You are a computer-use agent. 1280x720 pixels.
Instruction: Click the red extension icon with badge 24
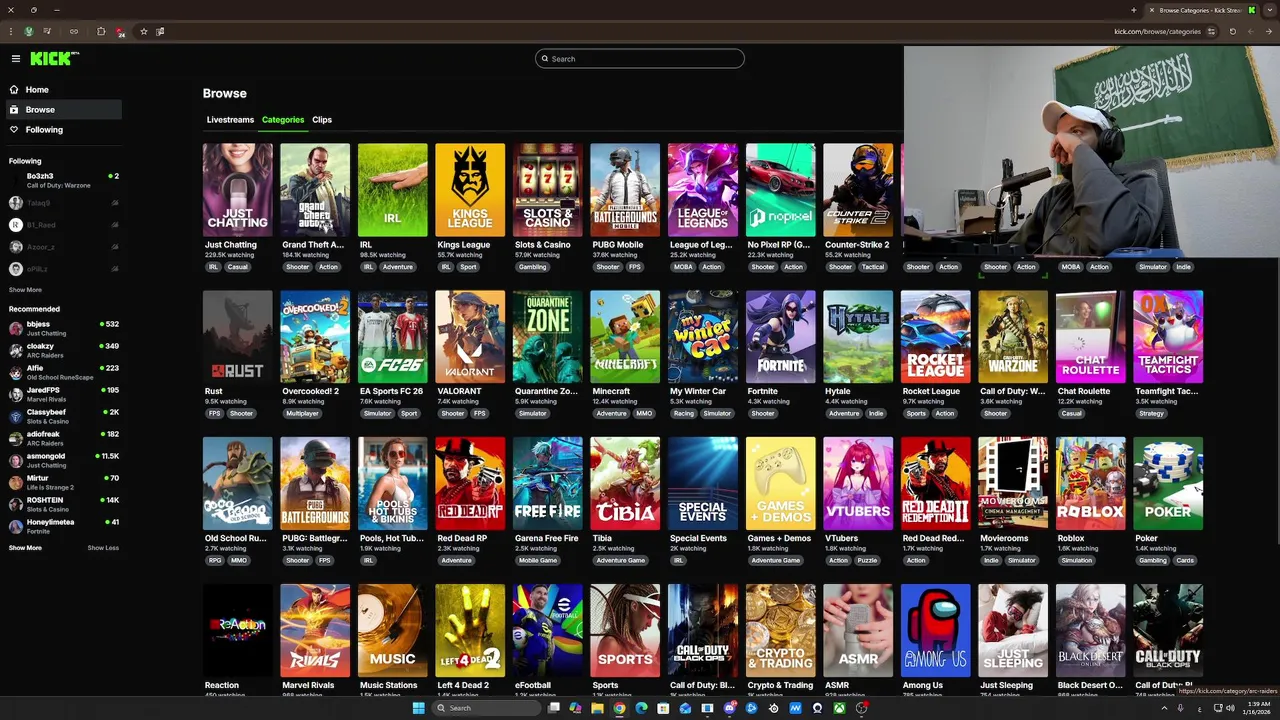(120, 32)
